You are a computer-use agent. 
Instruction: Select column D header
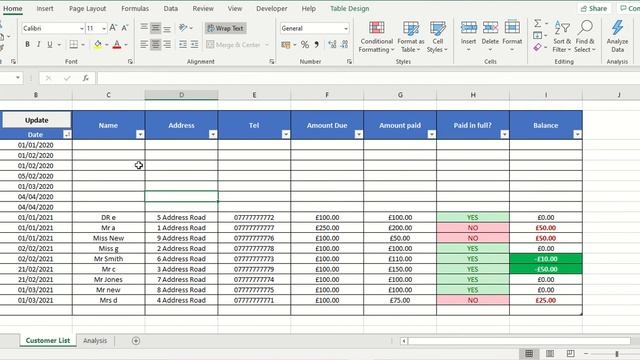(x=181, y=95)
